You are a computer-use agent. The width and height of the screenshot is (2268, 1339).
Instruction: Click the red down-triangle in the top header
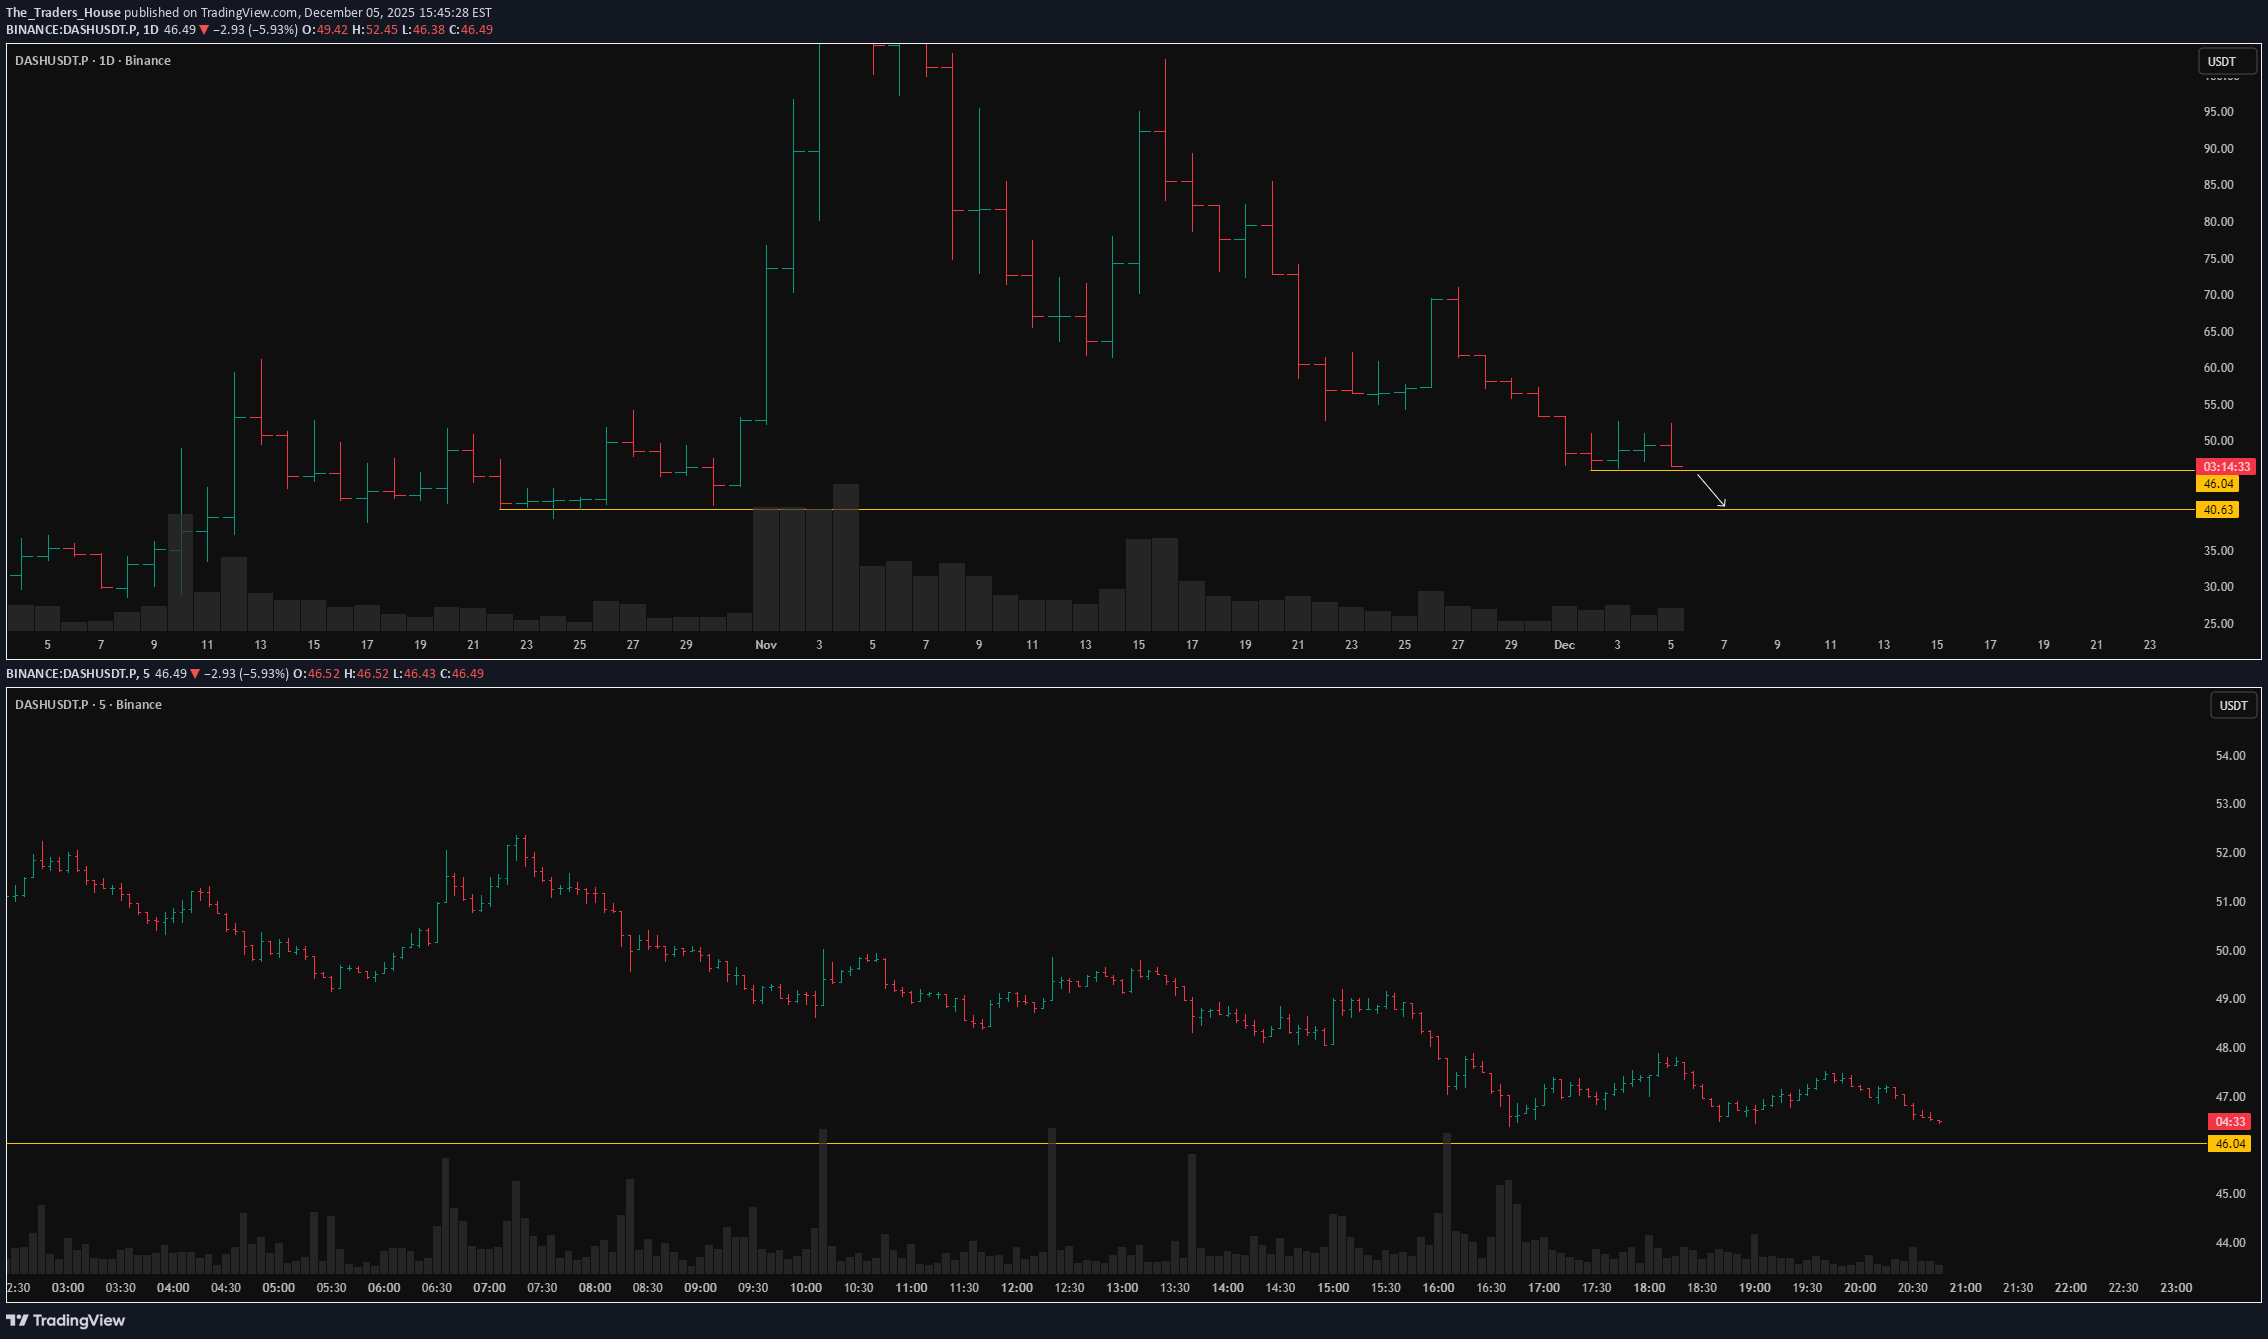[x=204, y=30]
